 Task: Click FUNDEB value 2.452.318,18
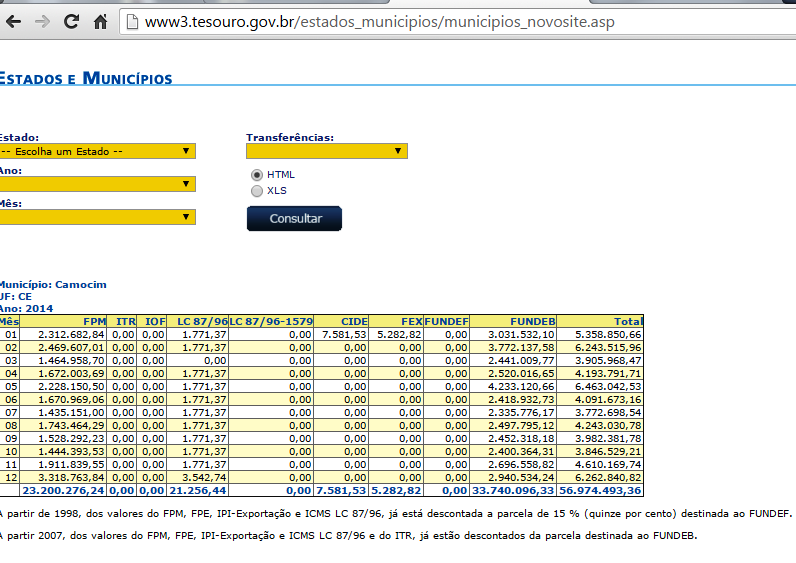coord(521,439)
